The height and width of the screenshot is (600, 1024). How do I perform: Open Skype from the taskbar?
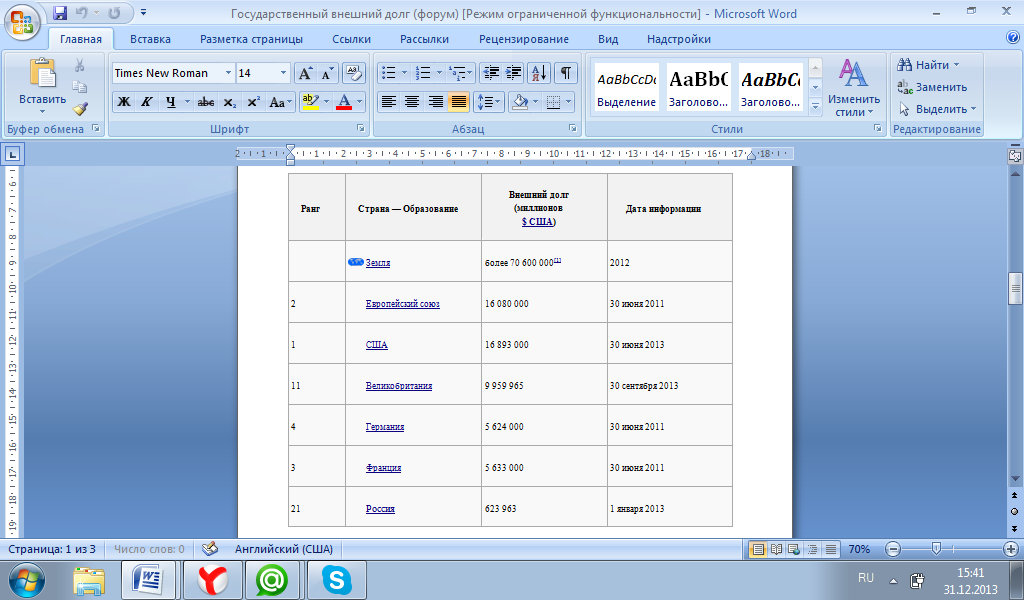tap(336, 579)
